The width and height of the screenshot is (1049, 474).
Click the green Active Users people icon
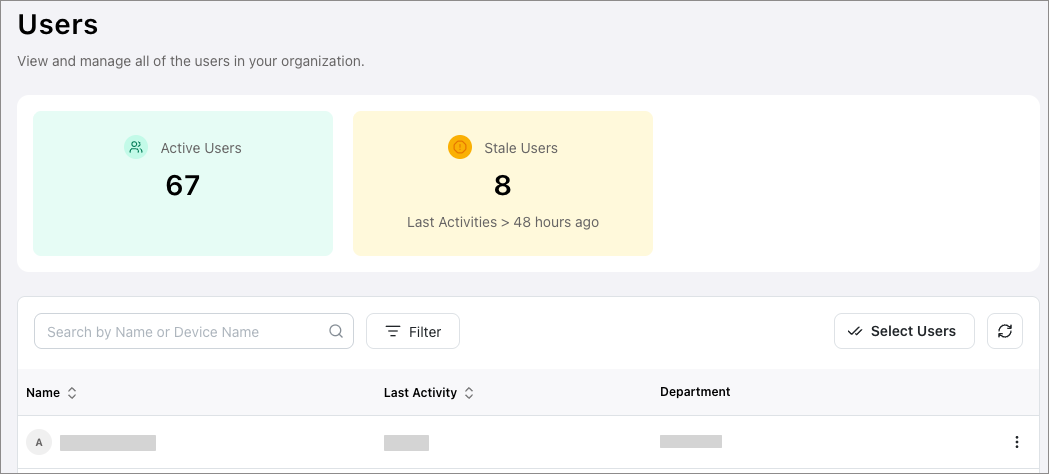coord(136,147)
